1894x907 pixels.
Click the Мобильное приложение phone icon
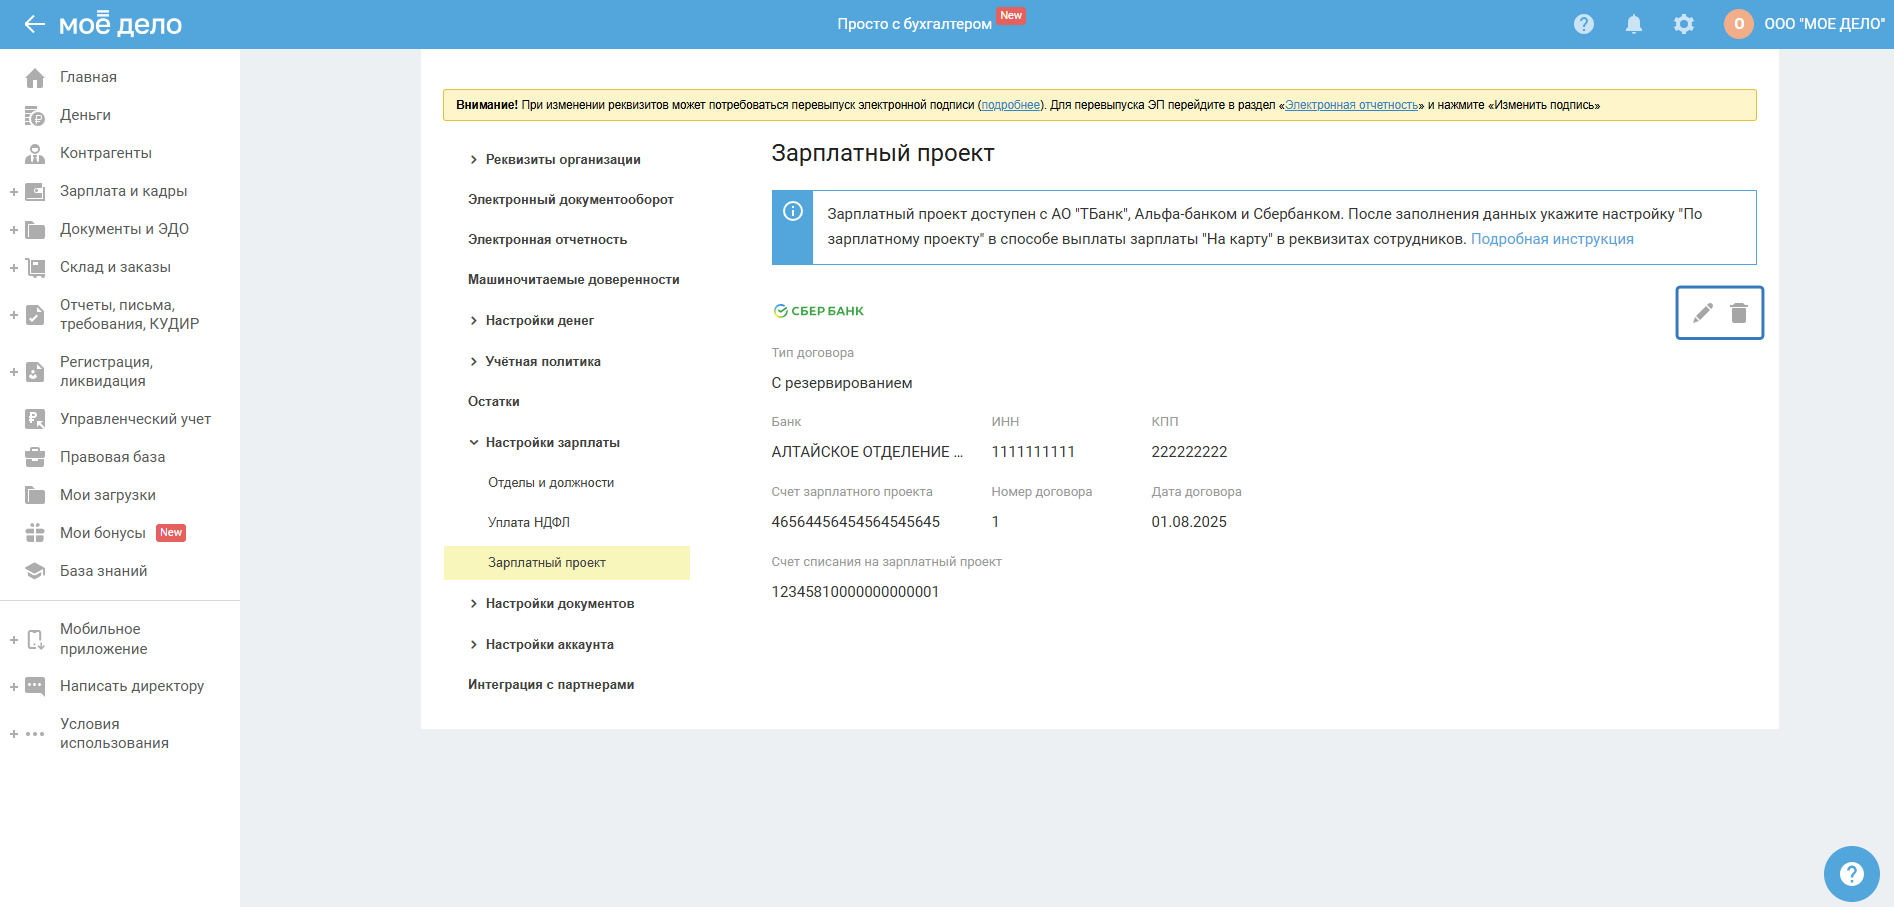(35, 639)
